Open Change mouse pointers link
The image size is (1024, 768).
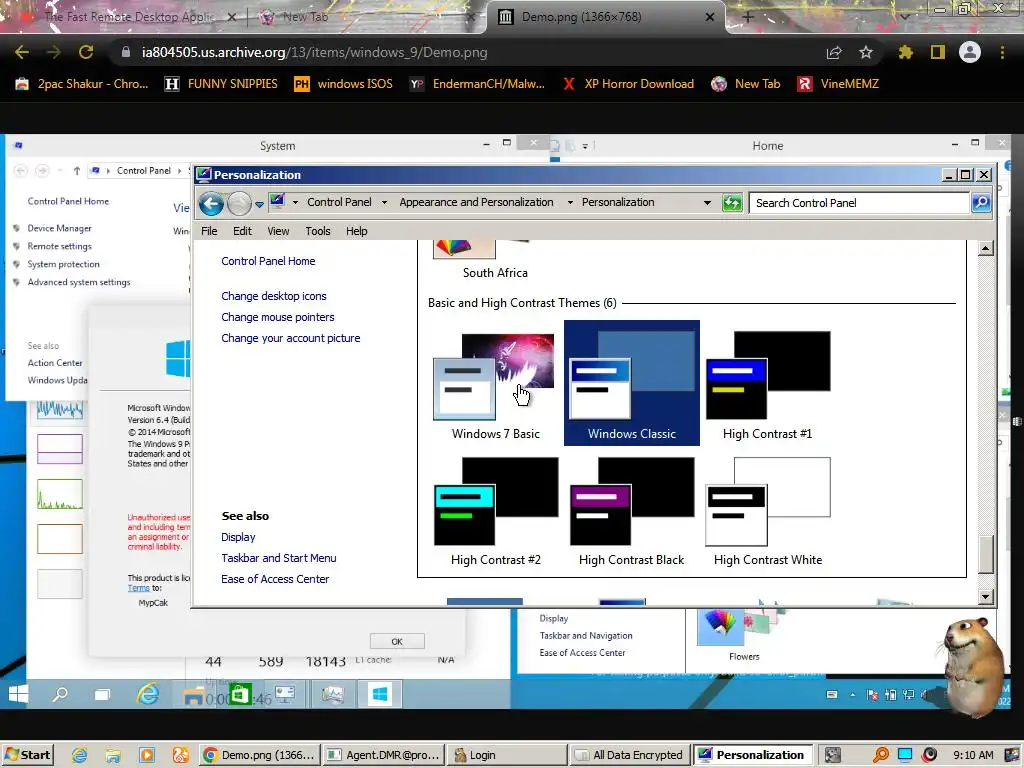[x=278, y=317]
